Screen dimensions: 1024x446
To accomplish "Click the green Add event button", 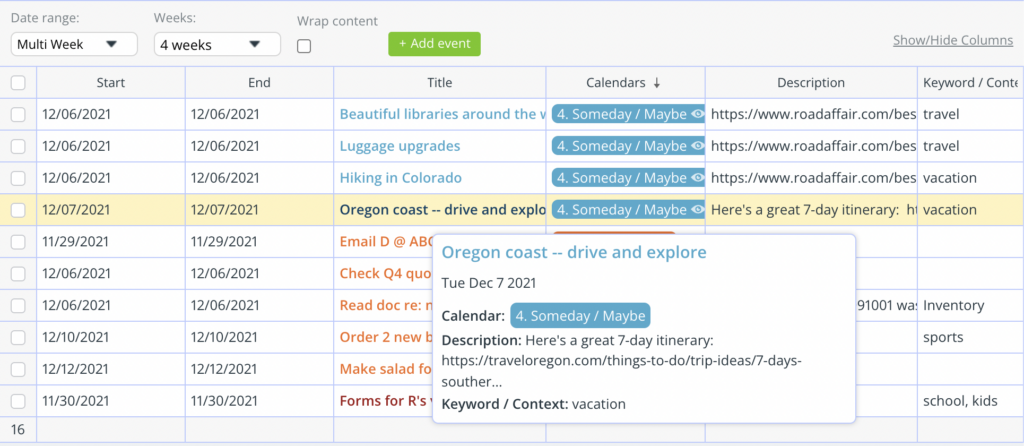I will (434, 44).
